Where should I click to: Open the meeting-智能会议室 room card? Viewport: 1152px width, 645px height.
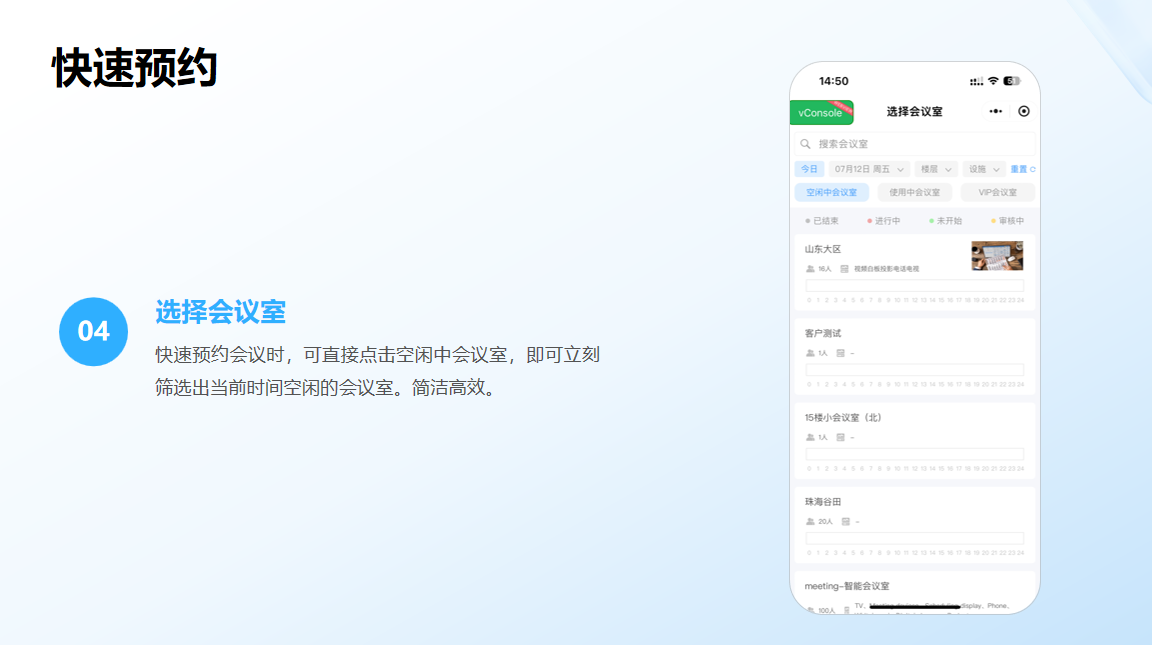click(915, 593)
